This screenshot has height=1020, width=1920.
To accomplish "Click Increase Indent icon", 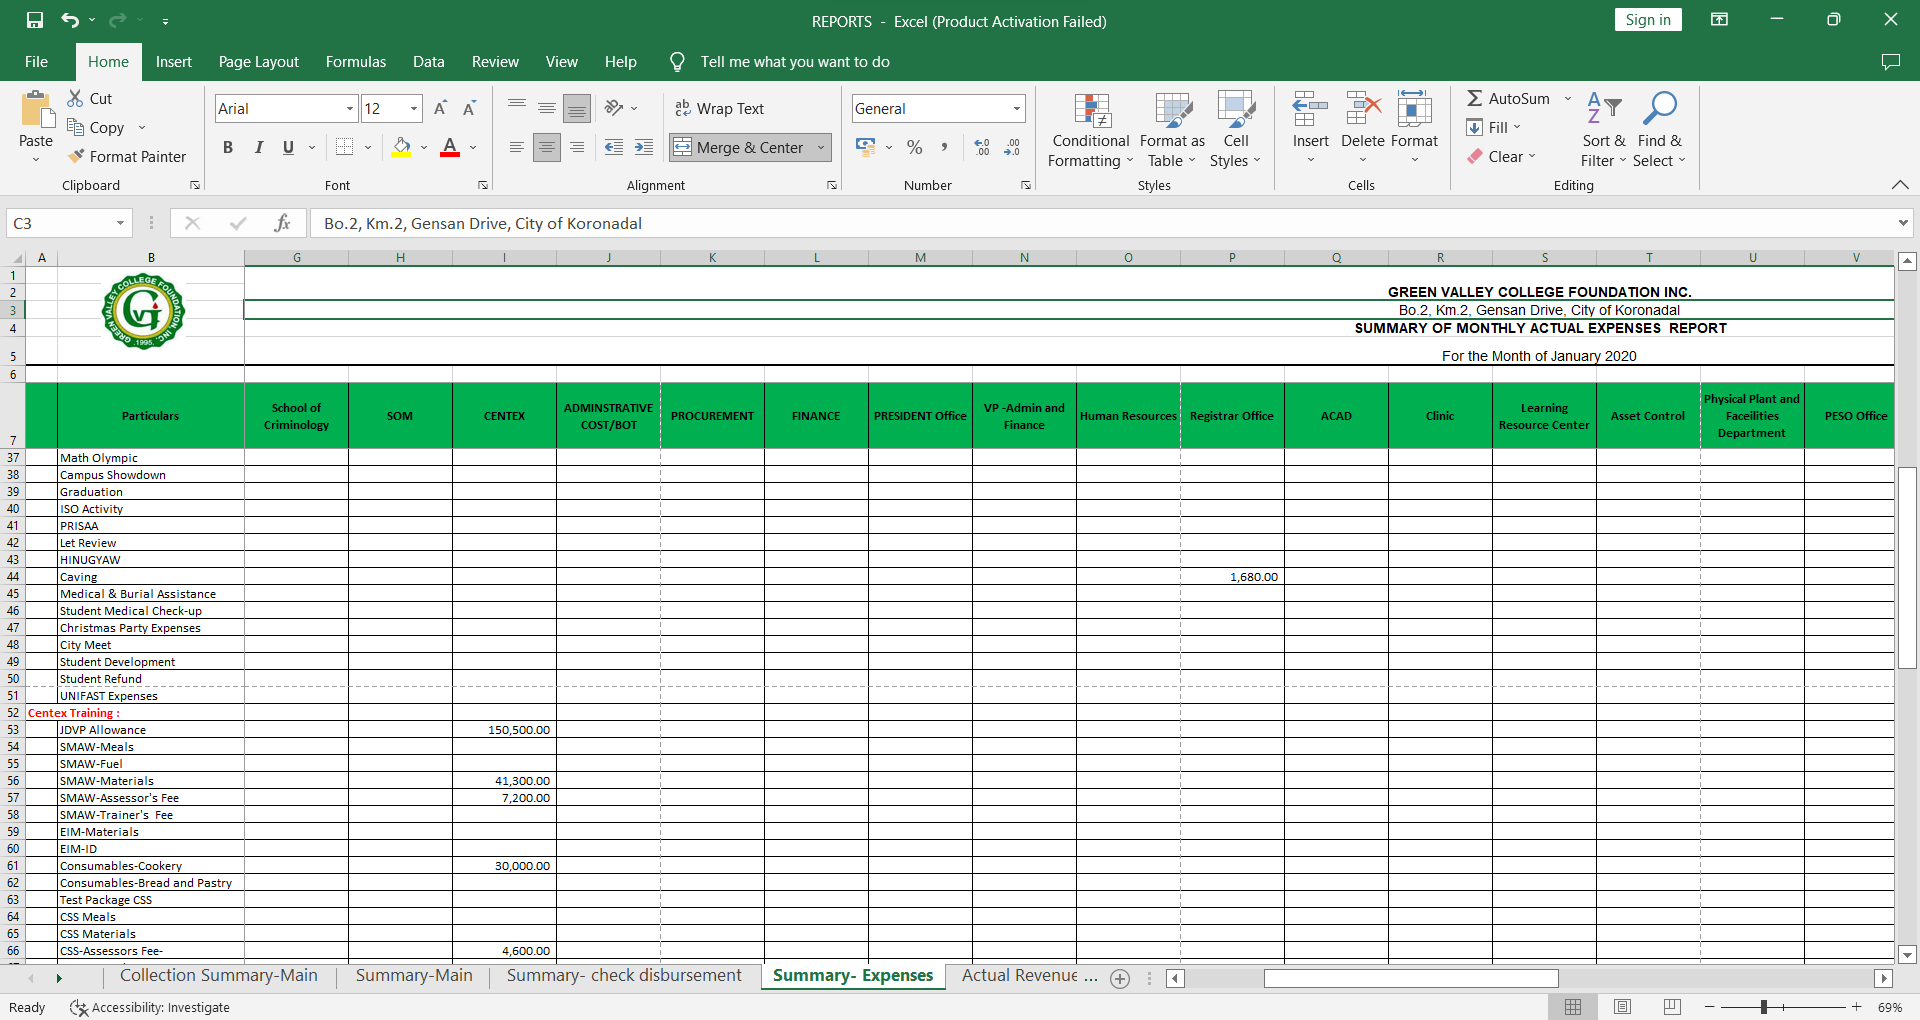I will 644,147.
